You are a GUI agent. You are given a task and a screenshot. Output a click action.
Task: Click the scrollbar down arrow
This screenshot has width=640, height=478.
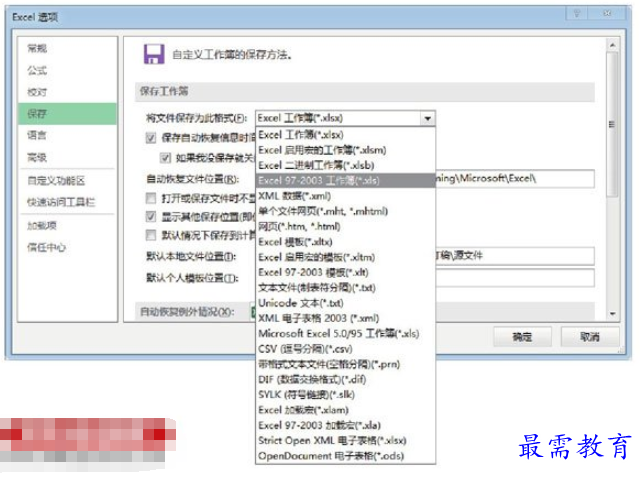pyautogui.click(x=612, y=313)
